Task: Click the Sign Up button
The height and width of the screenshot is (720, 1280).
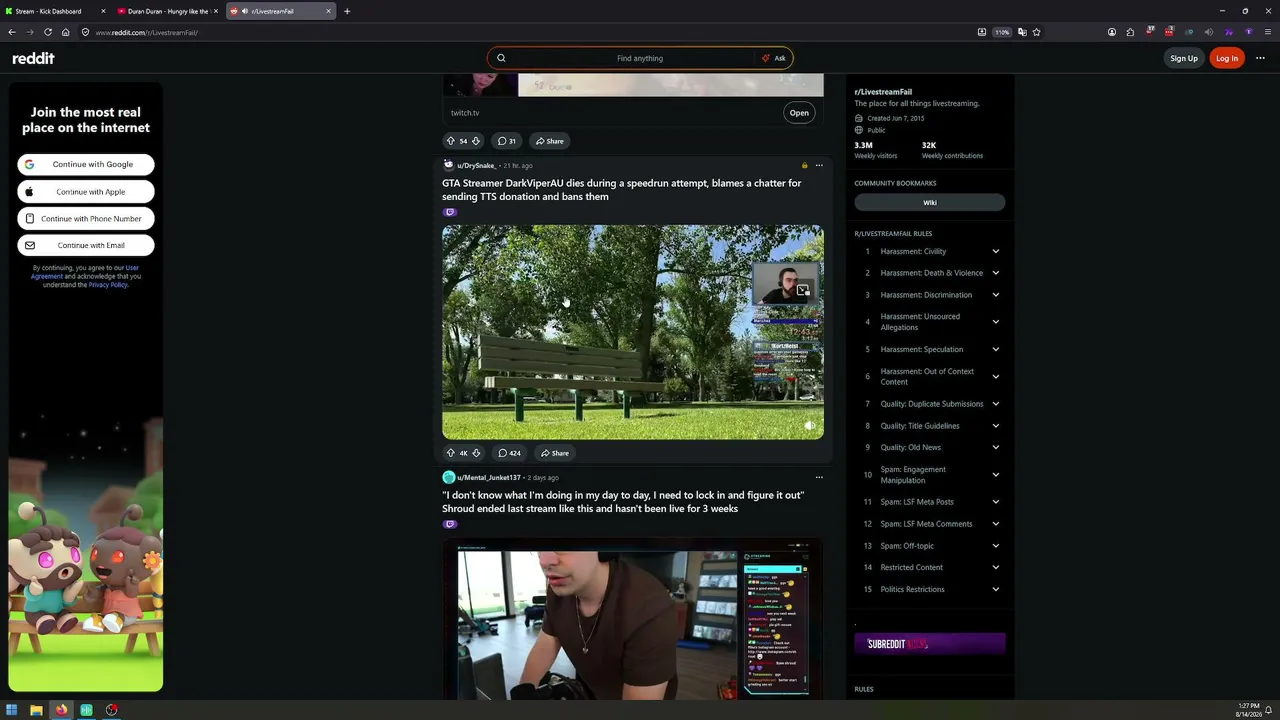Action: tap(1184, 58)
